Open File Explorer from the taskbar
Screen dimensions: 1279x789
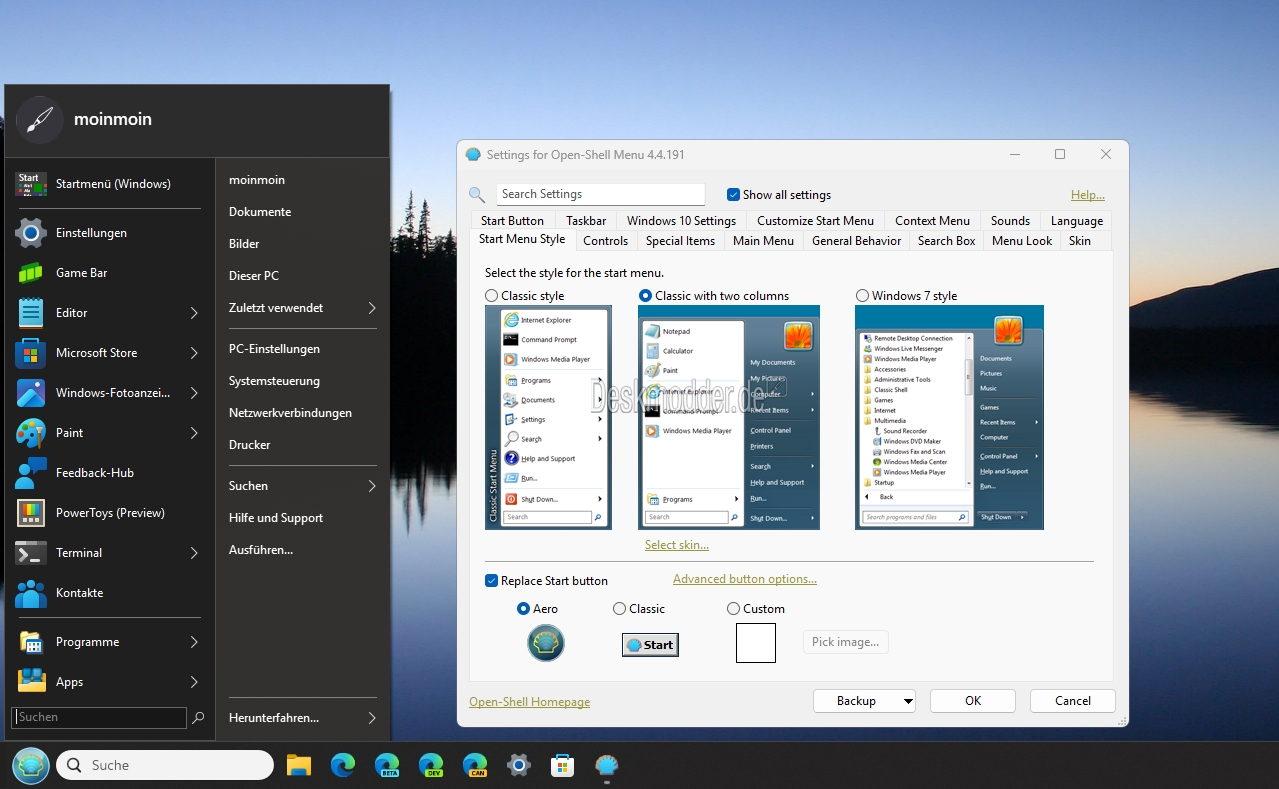point(299,766)
